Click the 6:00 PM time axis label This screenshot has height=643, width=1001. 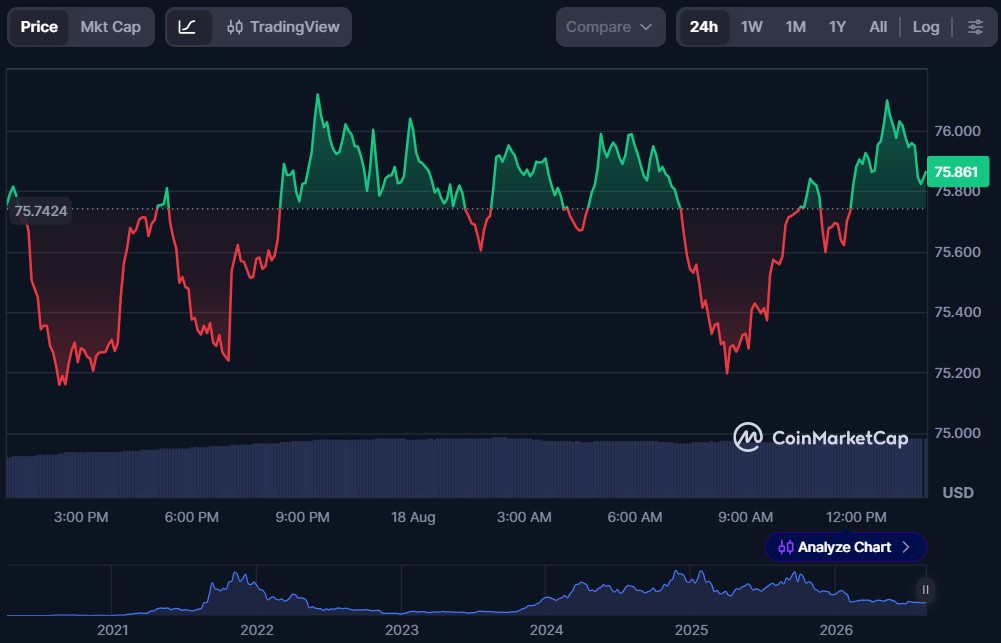pos(192,517)
